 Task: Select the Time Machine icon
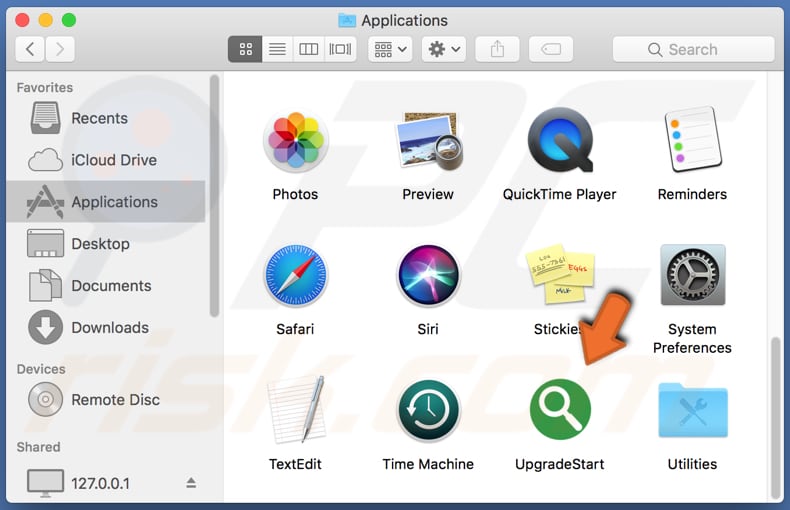(x=428, y=410)
